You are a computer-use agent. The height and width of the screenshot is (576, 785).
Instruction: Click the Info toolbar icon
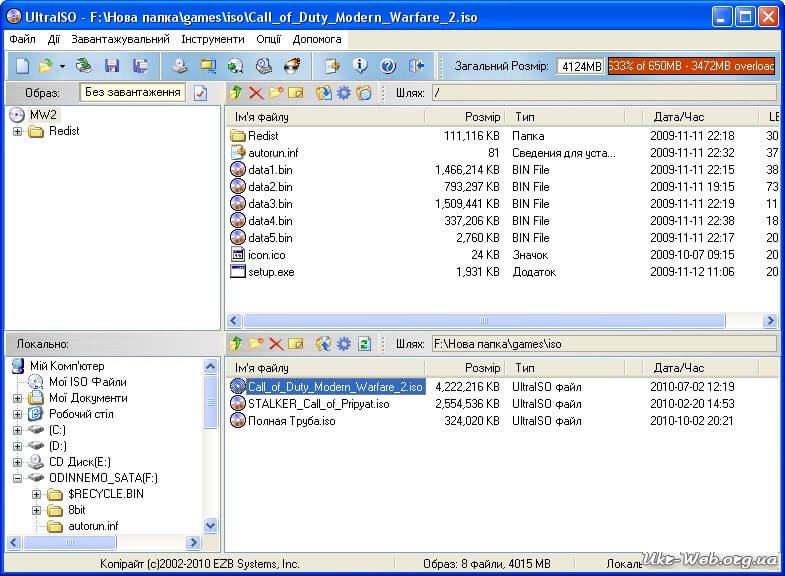click(360, 66)
